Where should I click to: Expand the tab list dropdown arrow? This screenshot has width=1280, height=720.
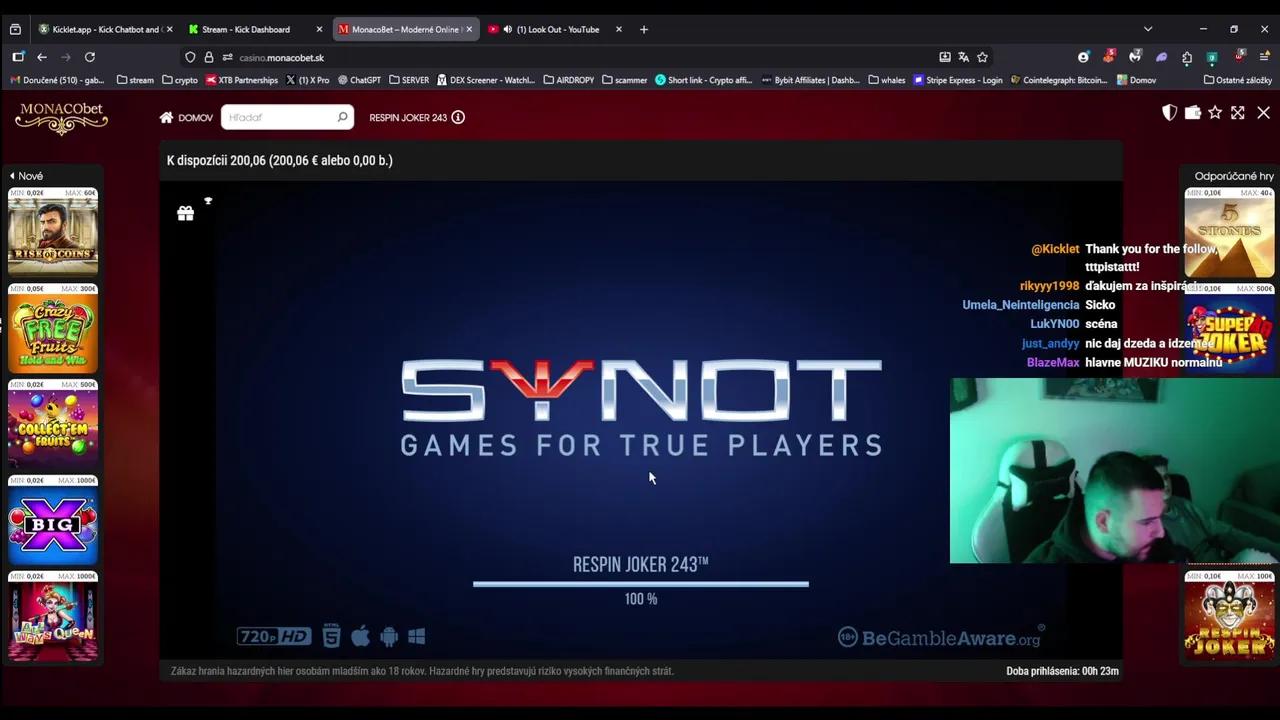coord(1148,29)
